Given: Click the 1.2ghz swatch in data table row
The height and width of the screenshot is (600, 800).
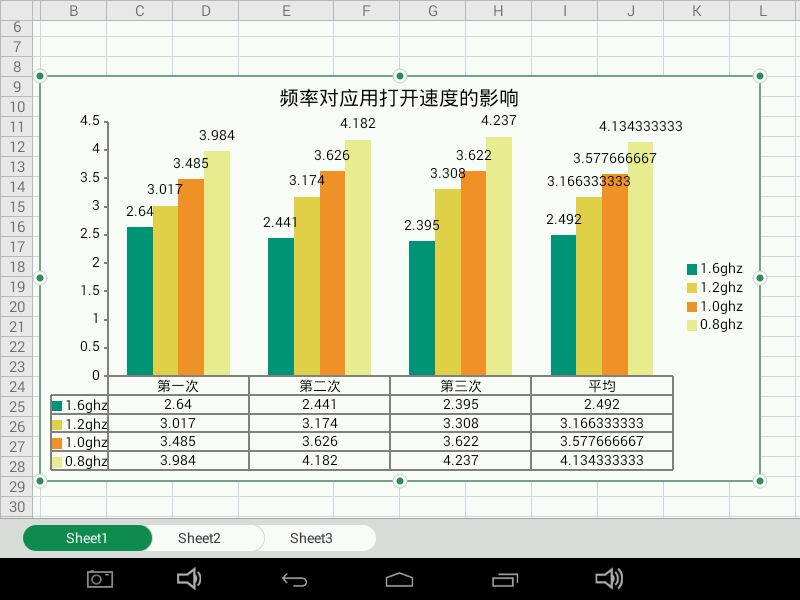Looking at the screenshot, I should pos(57,424).
